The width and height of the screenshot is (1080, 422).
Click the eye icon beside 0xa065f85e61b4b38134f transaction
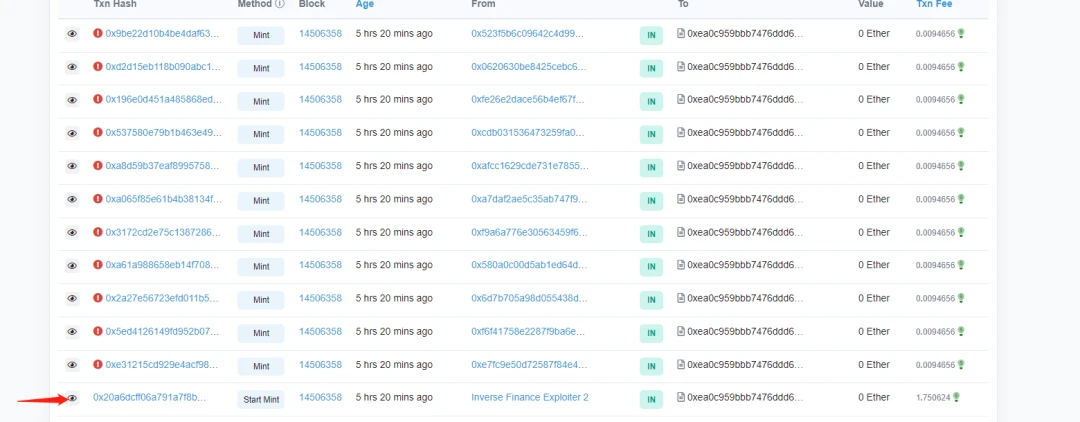click(x=72, y=200)
